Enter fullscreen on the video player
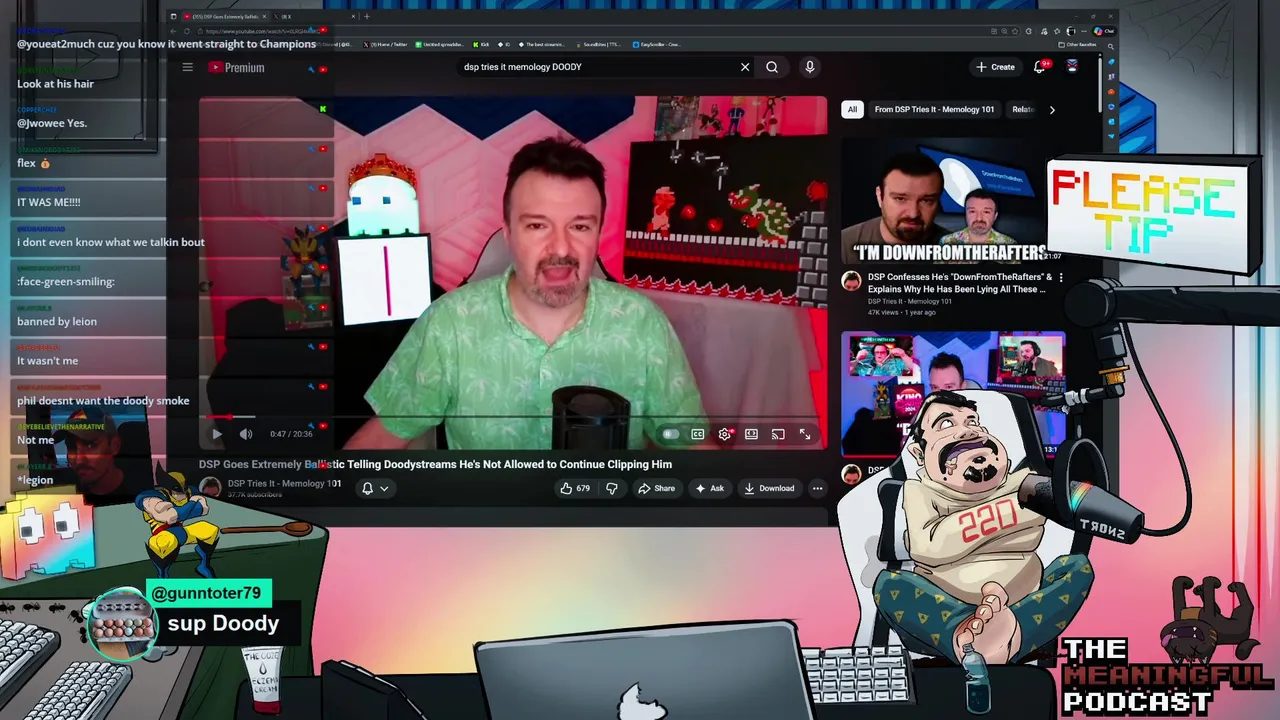Screen dimensions: 1280x720 [x=805, y=434]
